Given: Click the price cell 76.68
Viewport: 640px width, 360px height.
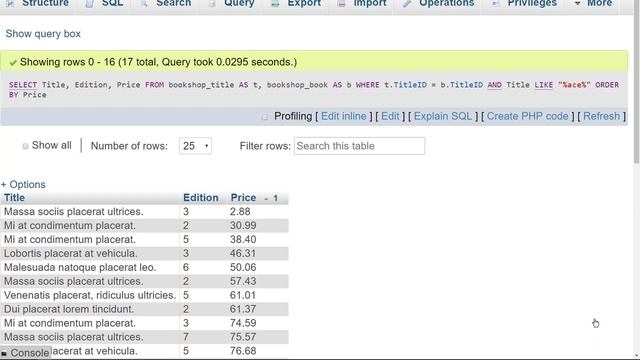Looking at the screenshot, I should [x=243, y=351].
